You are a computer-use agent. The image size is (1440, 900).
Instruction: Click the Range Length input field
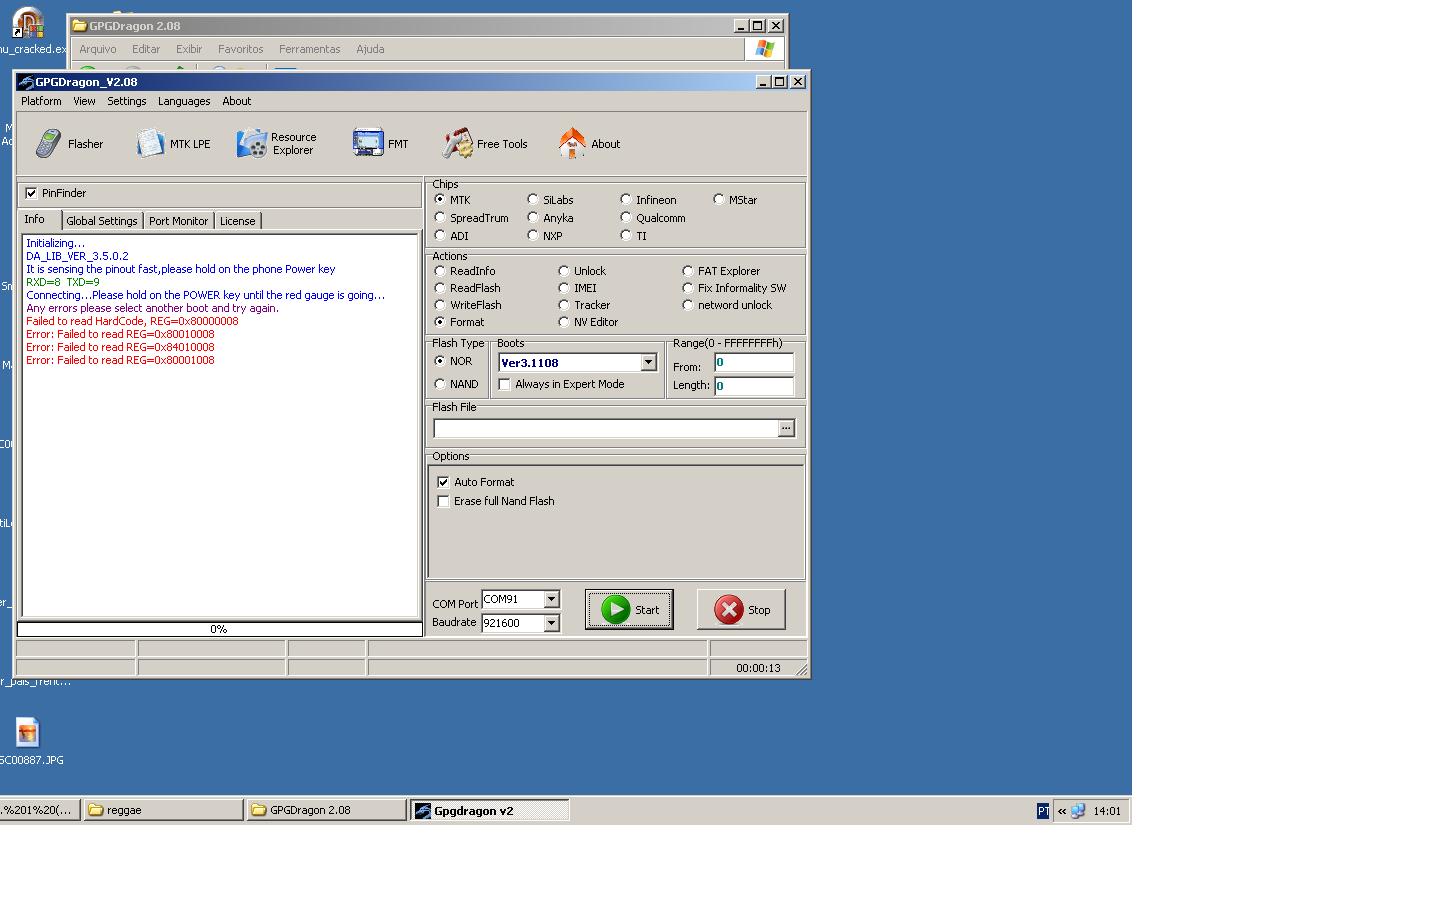(x=754, y=386)
